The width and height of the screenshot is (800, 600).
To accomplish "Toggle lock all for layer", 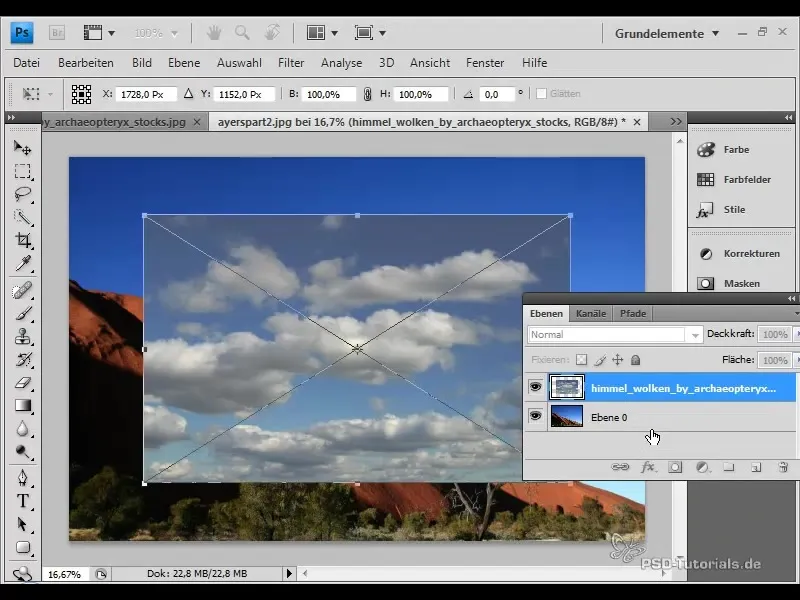I will coord(635,360).
